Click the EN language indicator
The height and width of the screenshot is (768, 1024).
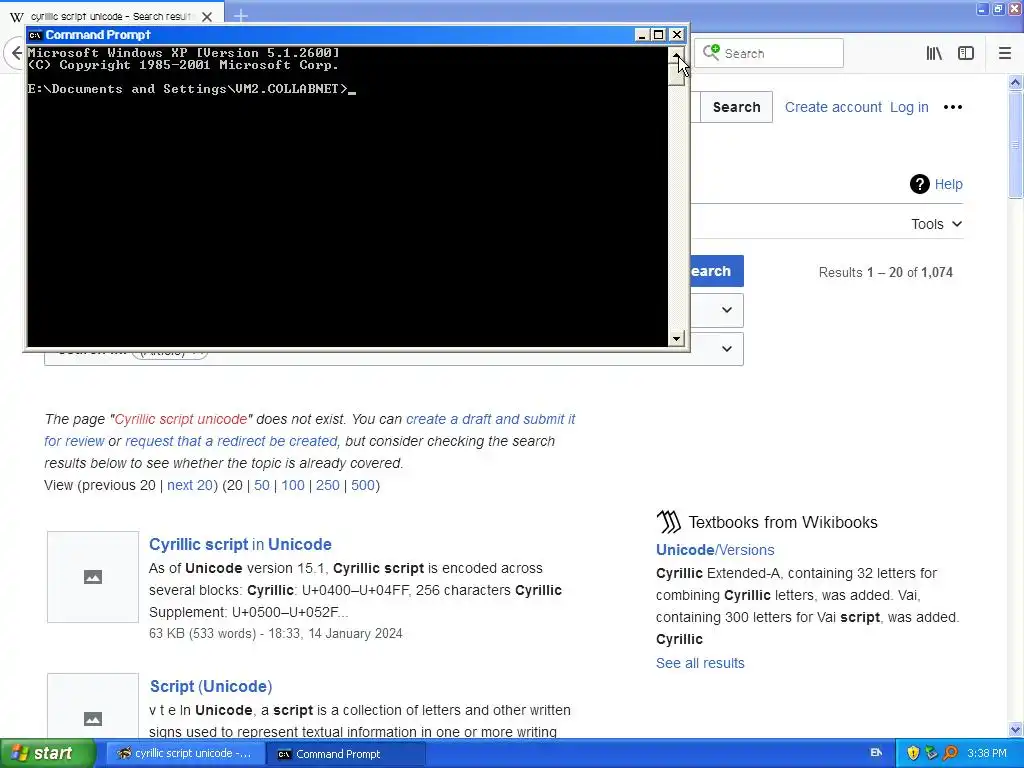876,753
